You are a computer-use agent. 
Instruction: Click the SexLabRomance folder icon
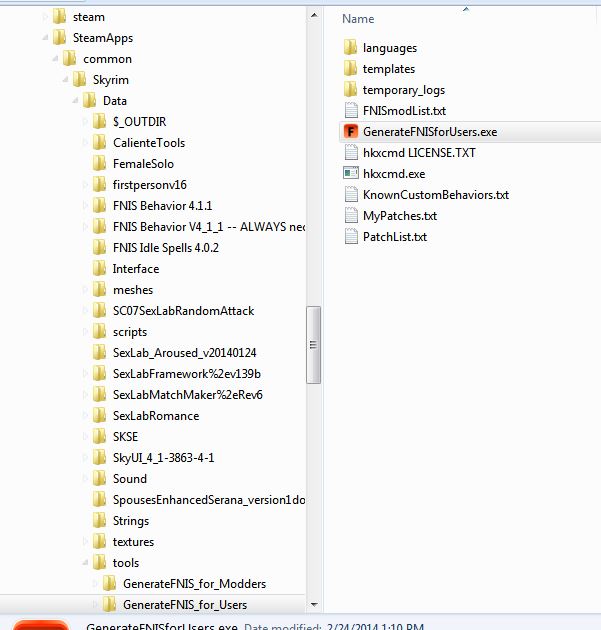click(99, 415)
